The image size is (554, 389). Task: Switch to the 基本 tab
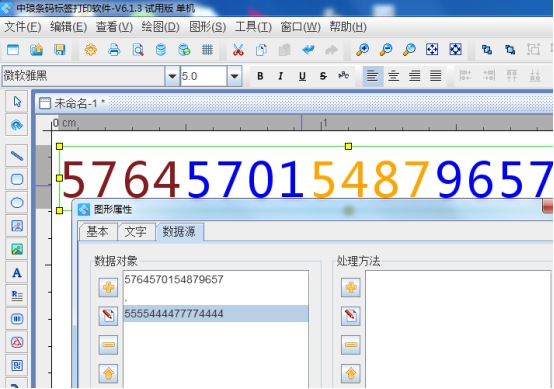click(x=98, y=232)
